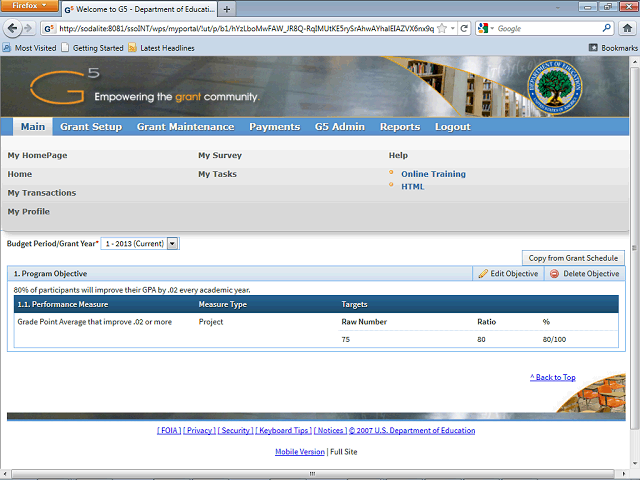Click the horizontal scrollbar thumb
This screenshot has height=480, width=640.
tap(312, 473)
